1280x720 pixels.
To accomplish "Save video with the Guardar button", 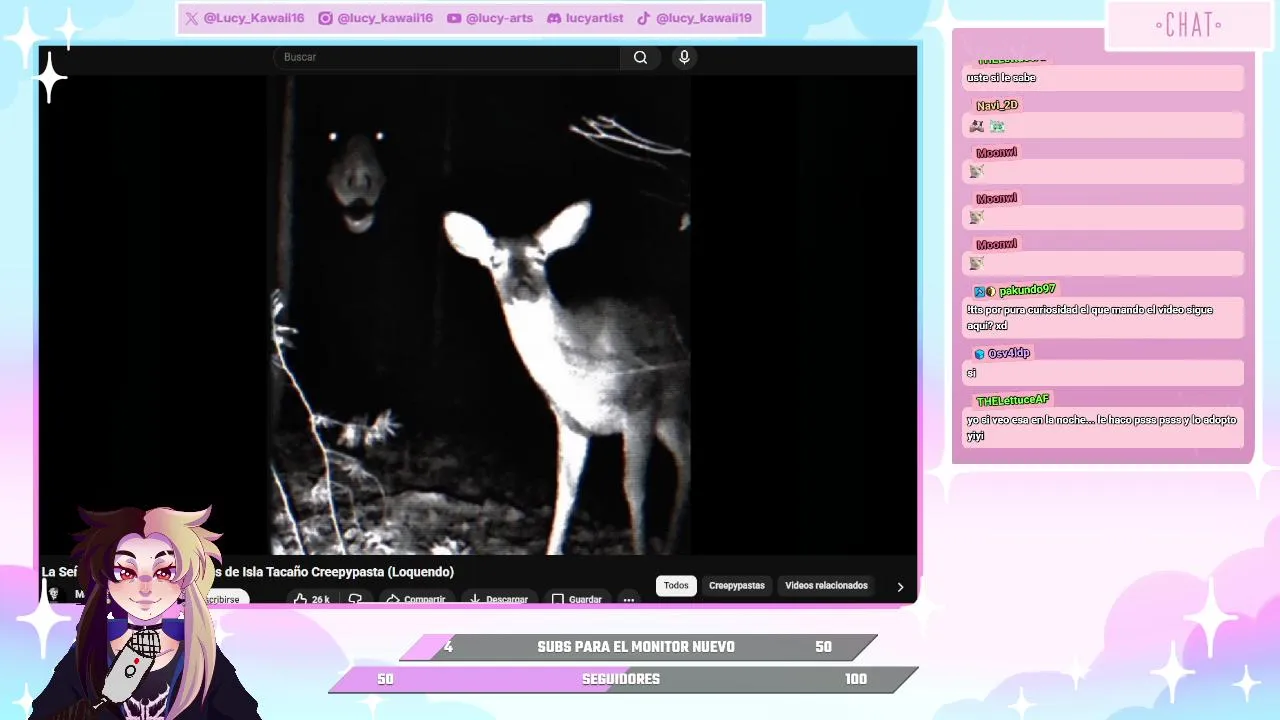I will click(576, 599).
